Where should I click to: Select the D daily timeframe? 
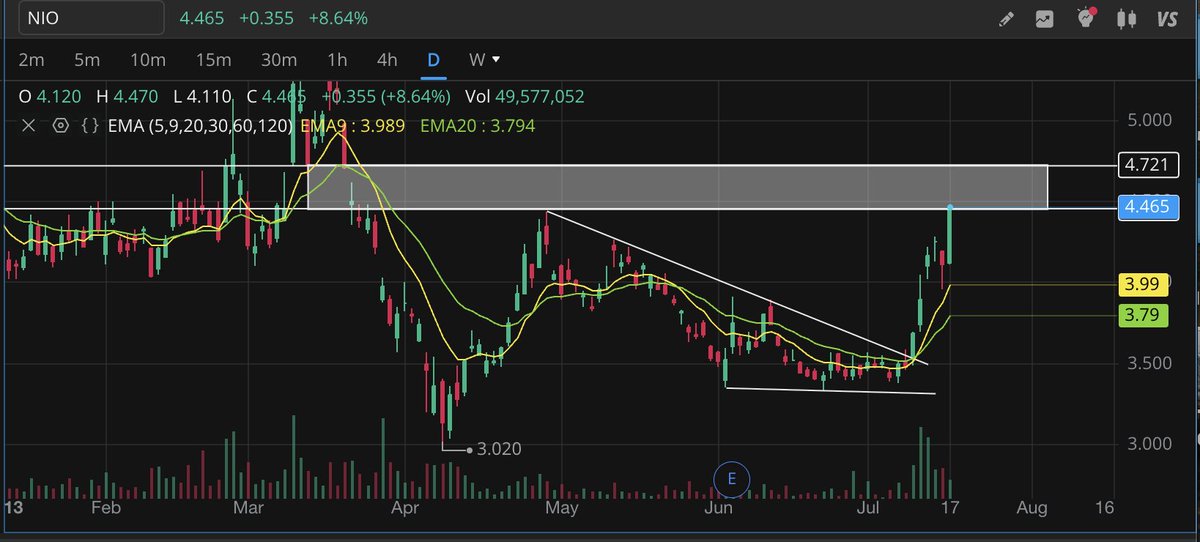click(x=433, y=60)
